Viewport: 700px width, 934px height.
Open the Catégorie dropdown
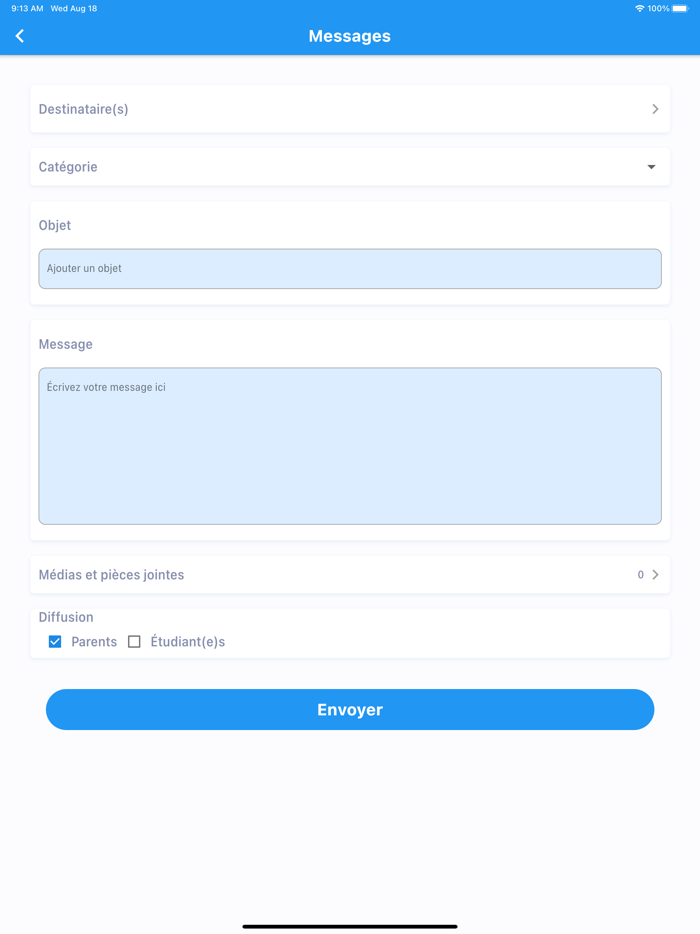[x=350, y=167]
